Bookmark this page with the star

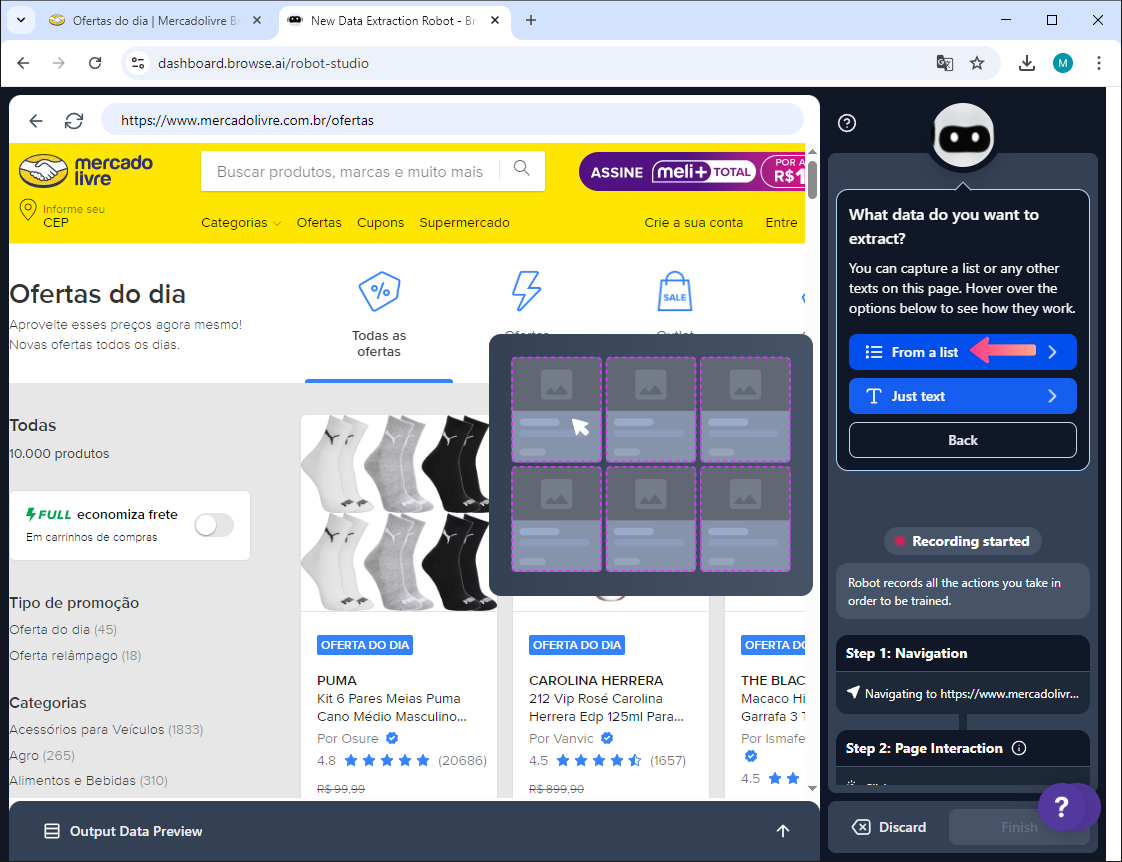click(x=977, y=63)
